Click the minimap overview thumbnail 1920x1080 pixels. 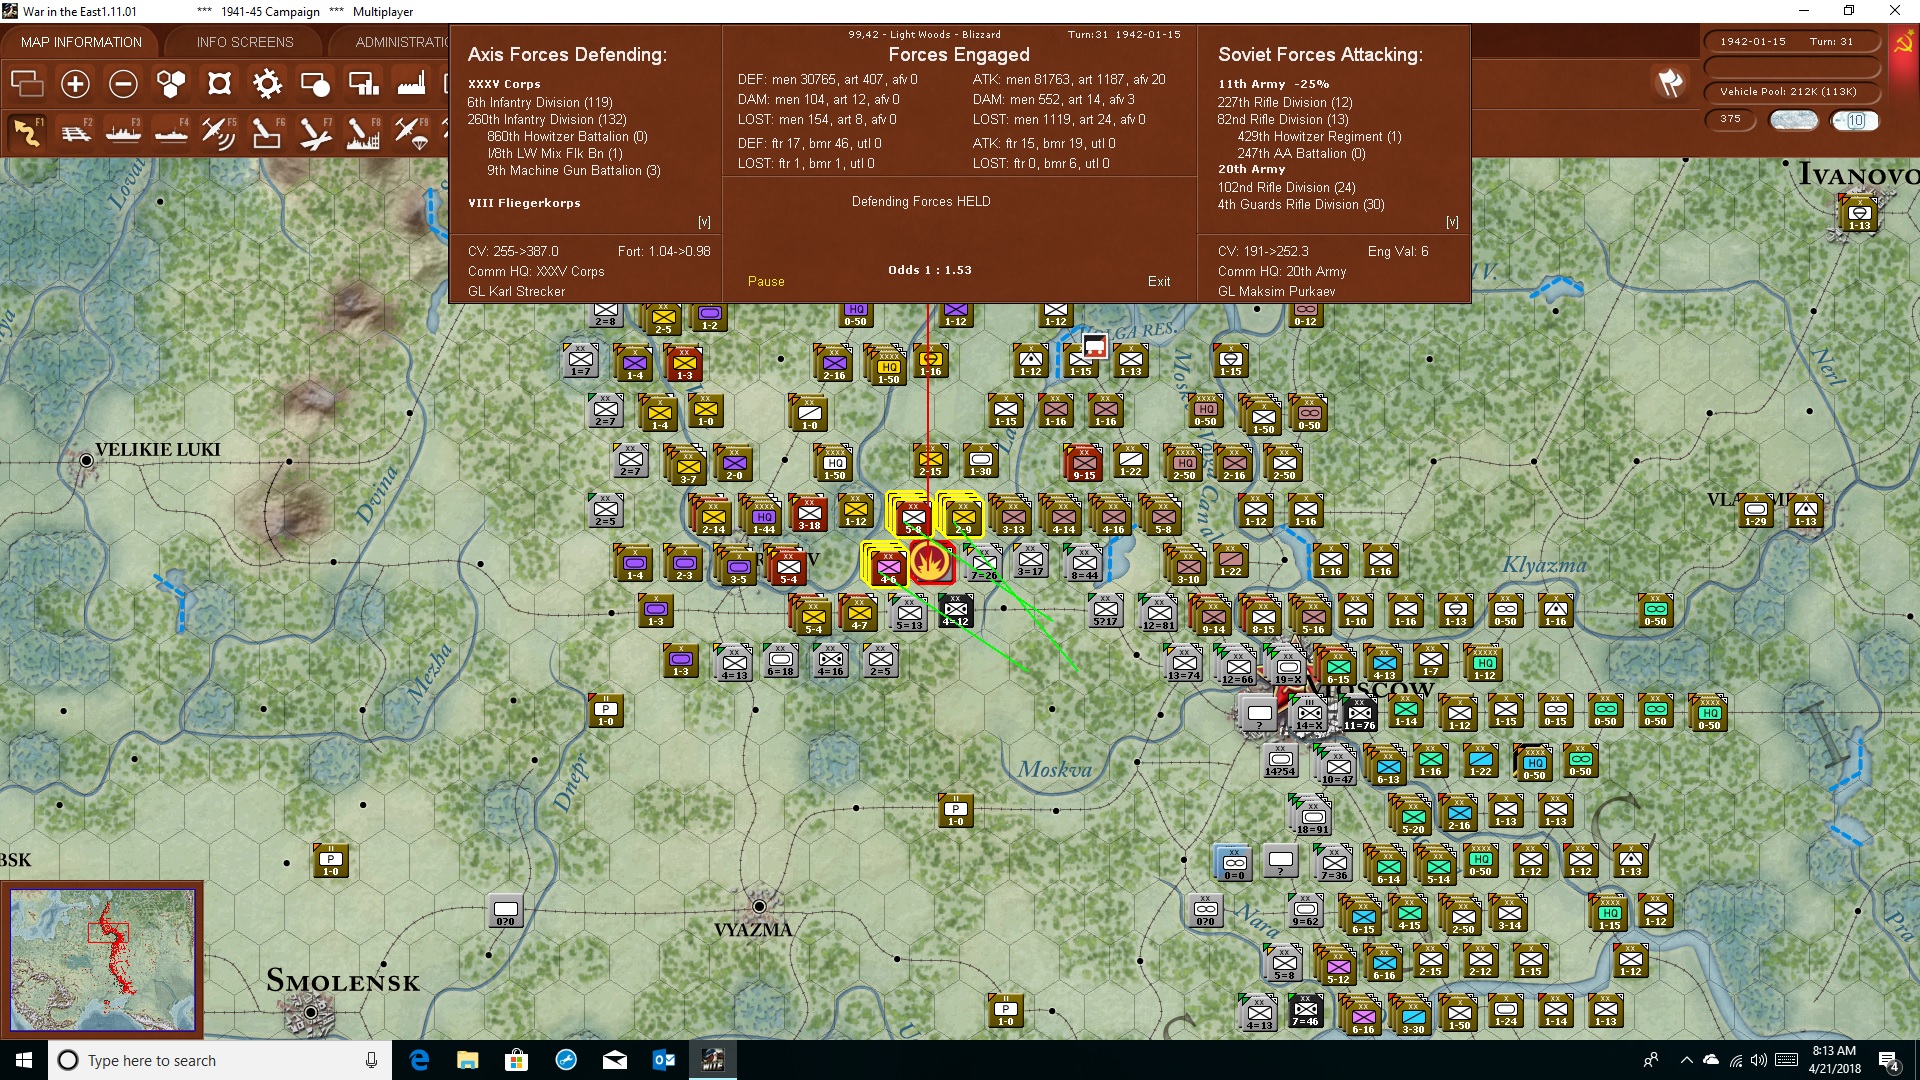(102, 960)
